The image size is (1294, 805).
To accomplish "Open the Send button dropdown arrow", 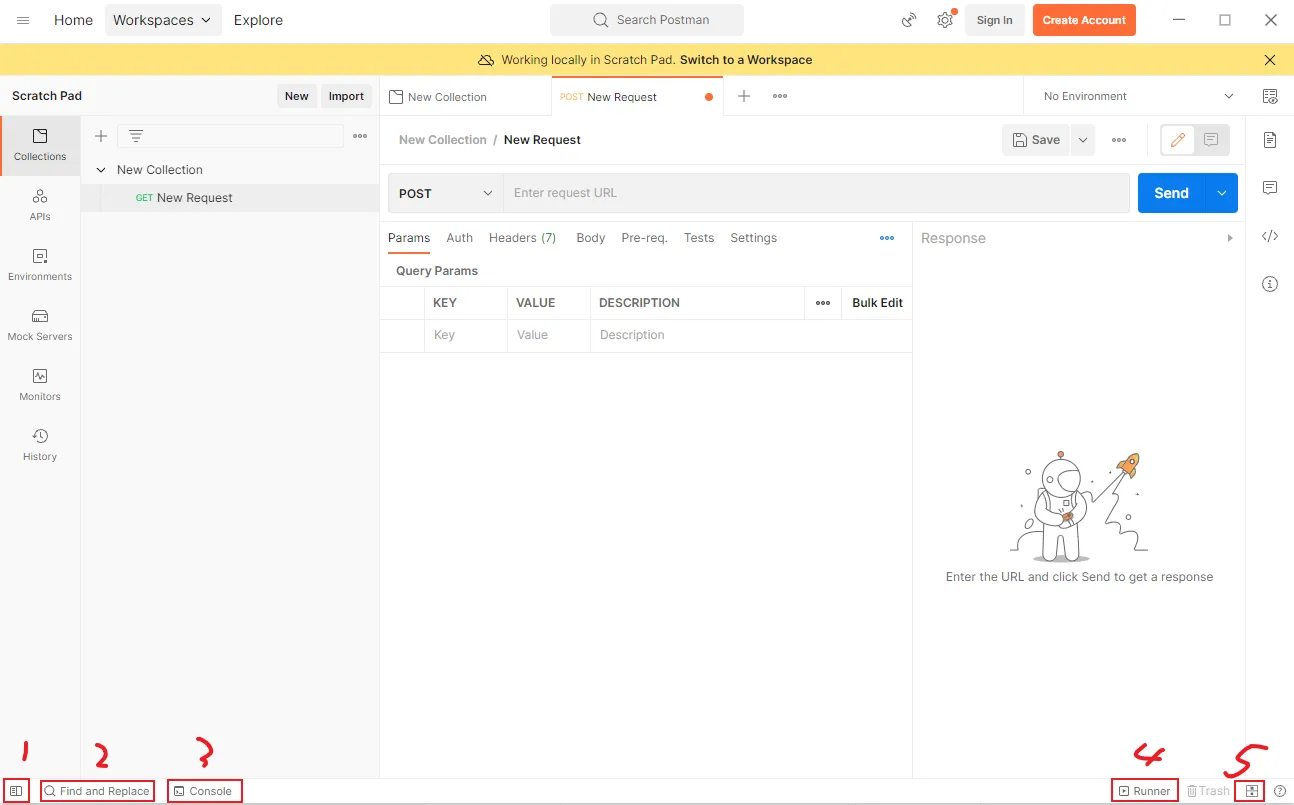I will [x=1222, y=193].
